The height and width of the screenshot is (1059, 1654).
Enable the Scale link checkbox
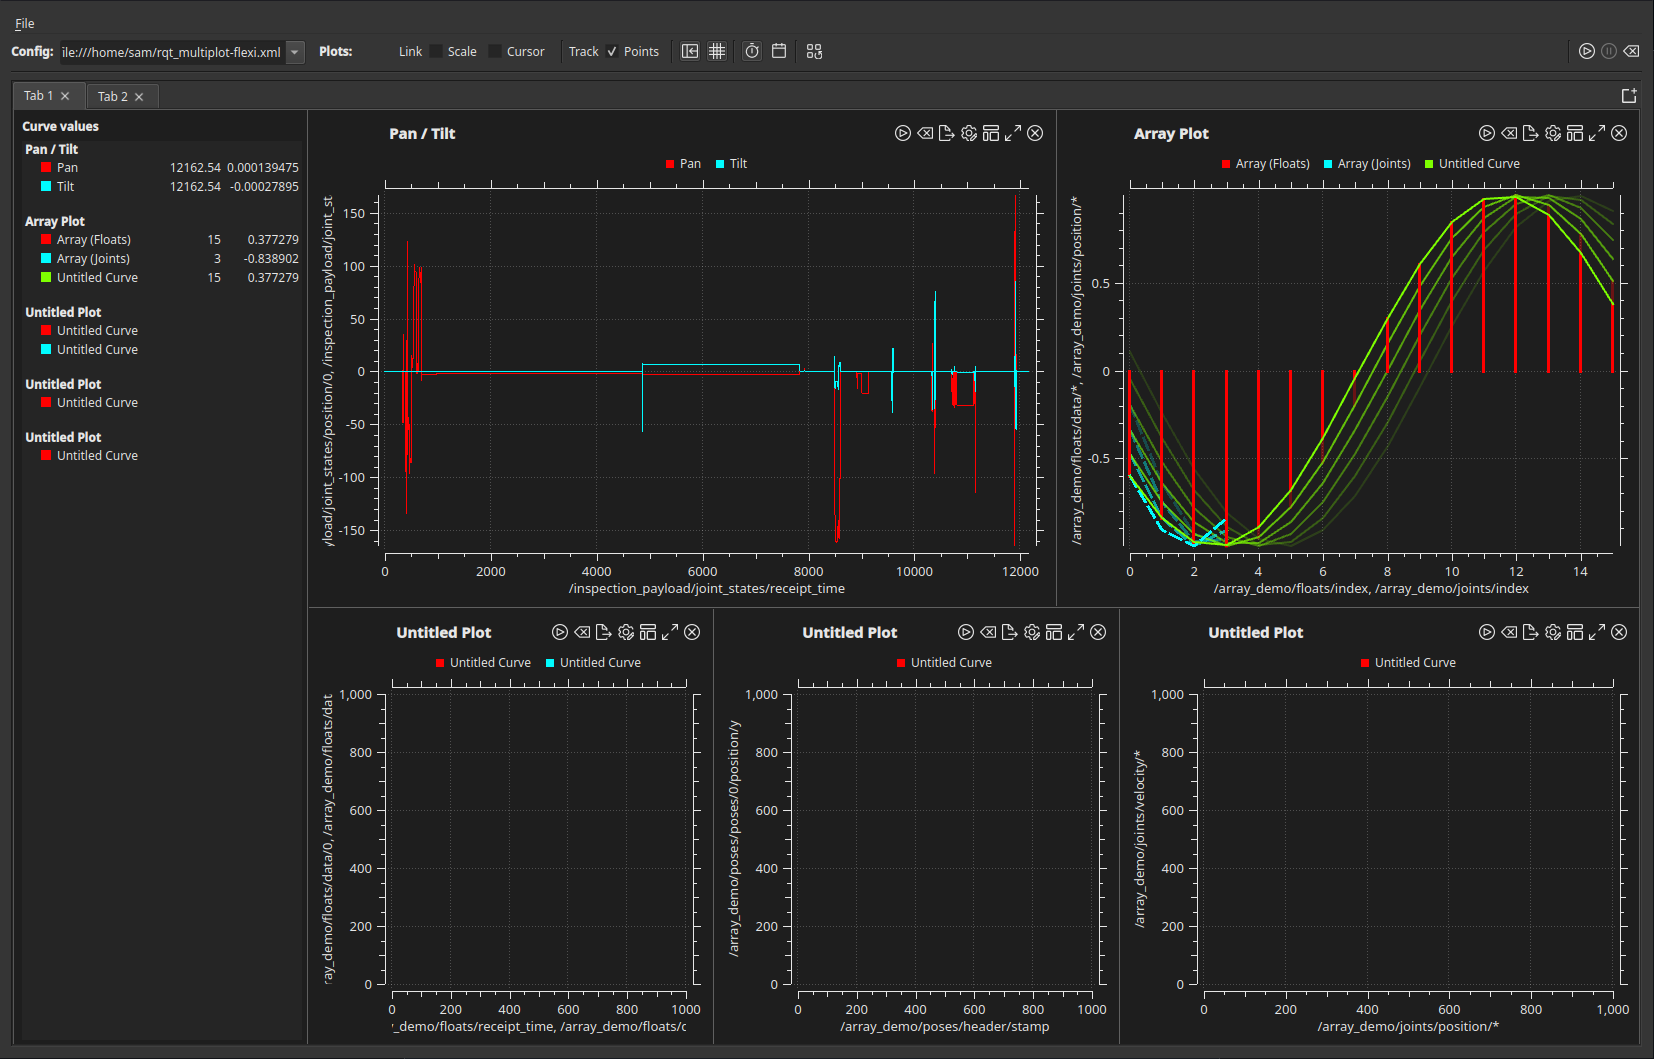pos(436,51)
